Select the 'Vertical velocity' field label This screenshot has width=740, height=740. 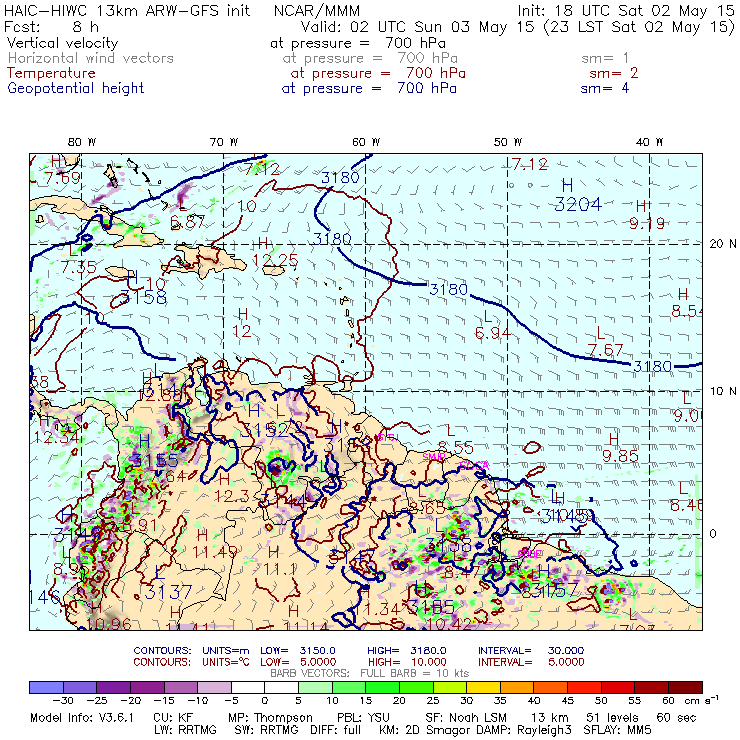pos(62,43)
